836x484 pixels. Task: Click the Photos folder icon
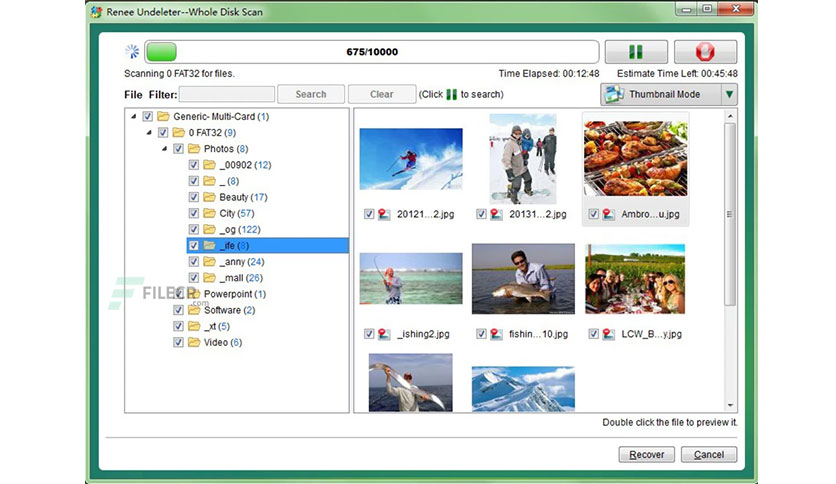coord(194,149)
